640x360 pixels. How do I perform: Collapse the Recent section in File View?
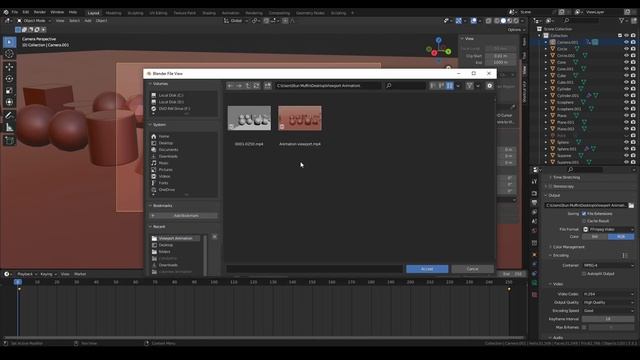pos(159,227)
